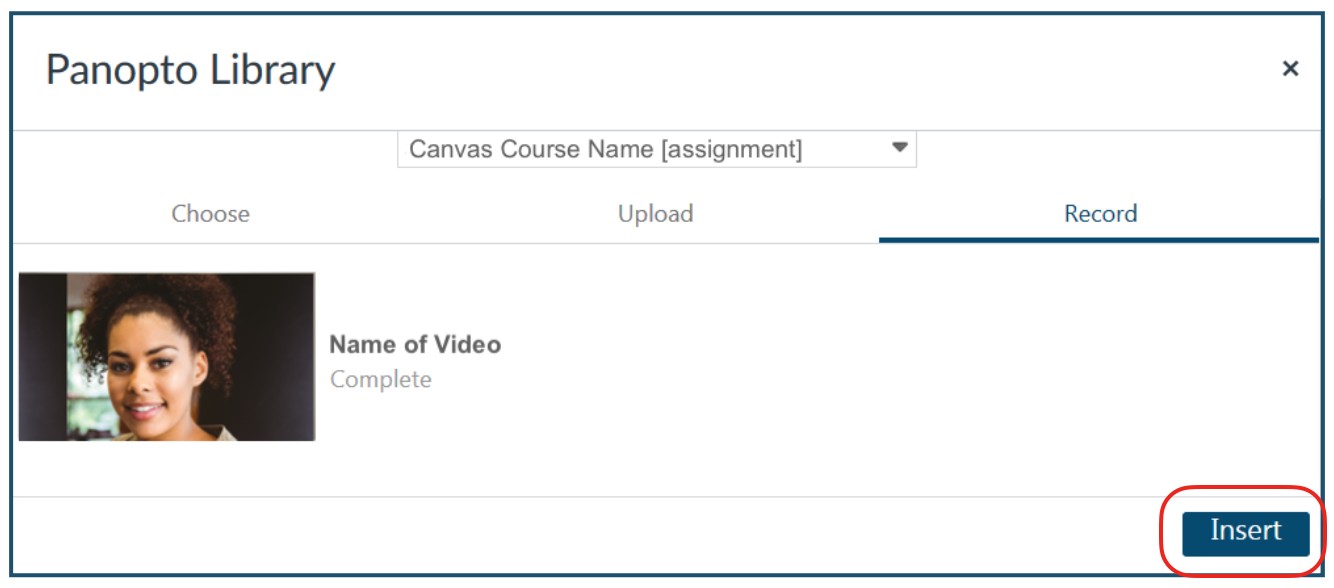Click the Insert button

point(1245,531)
